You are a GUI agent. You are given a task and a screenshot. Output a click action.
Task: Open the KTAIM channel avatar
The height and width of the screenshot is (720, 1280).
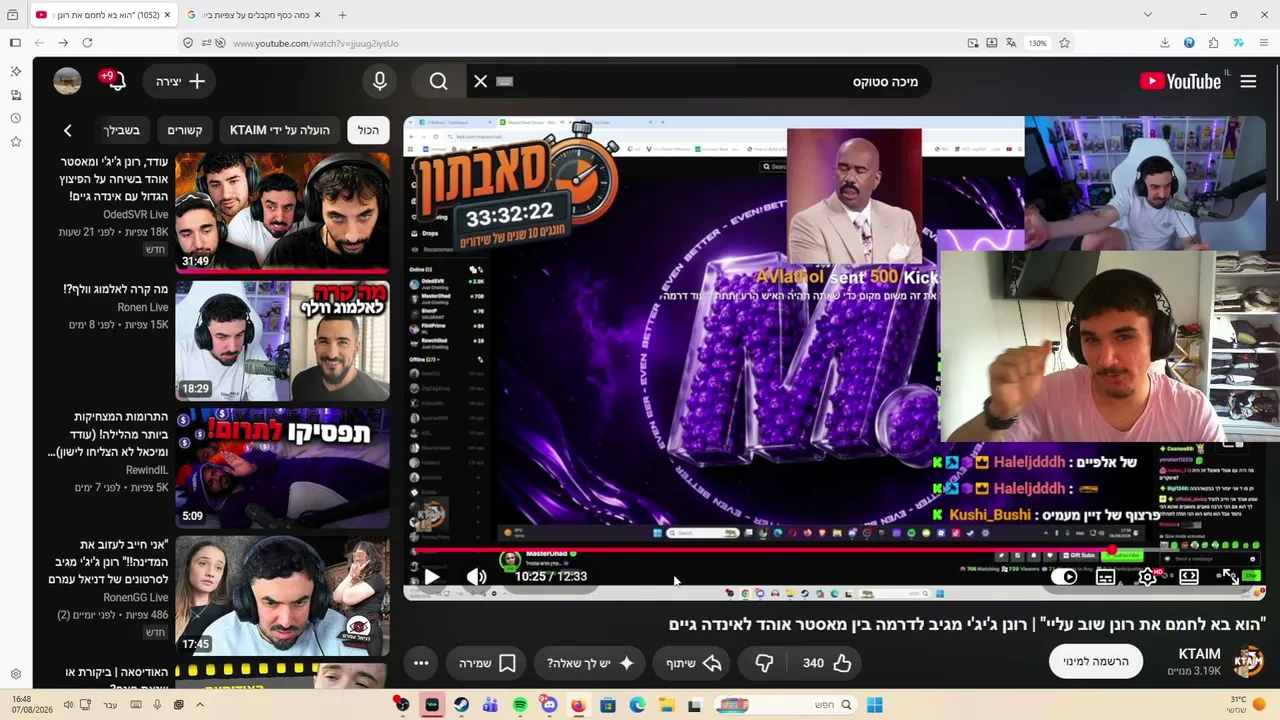1249,662
